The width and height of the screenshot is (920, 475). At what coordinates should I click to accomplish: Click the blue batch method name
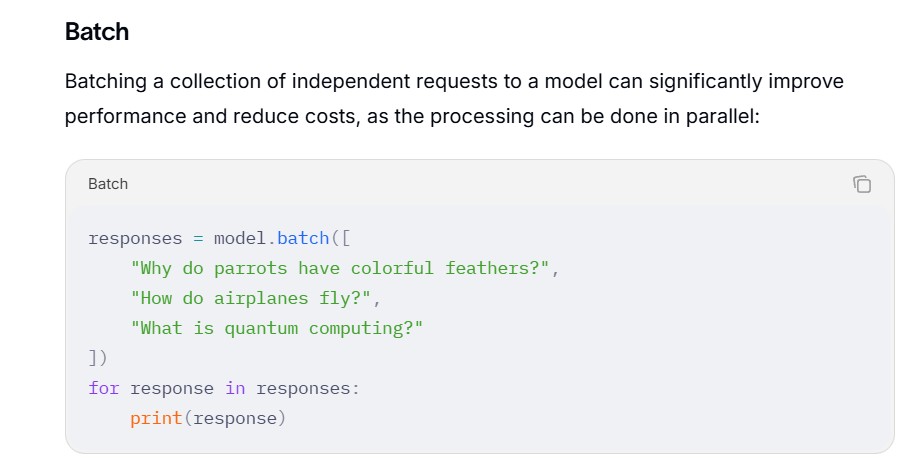click(x=303, y=238)
